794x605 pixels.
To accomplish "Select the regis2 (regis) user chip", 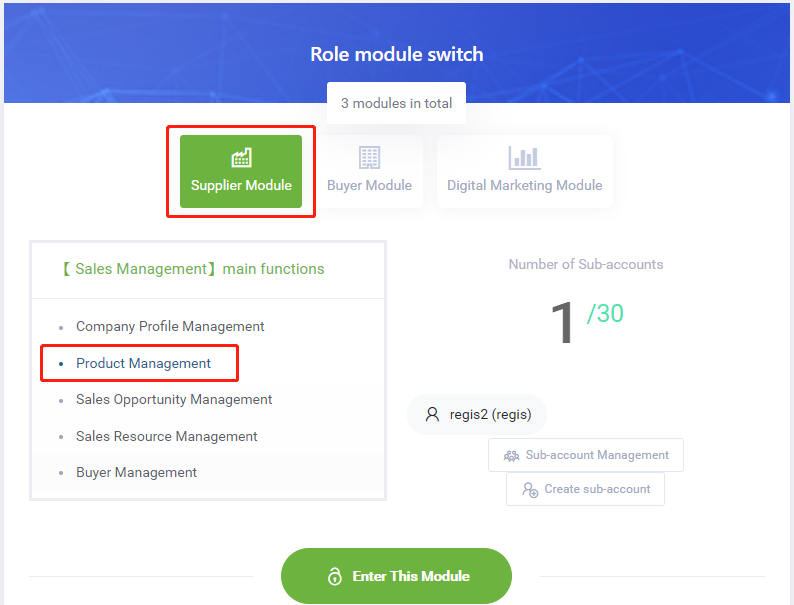I will [x=477, y=415].
